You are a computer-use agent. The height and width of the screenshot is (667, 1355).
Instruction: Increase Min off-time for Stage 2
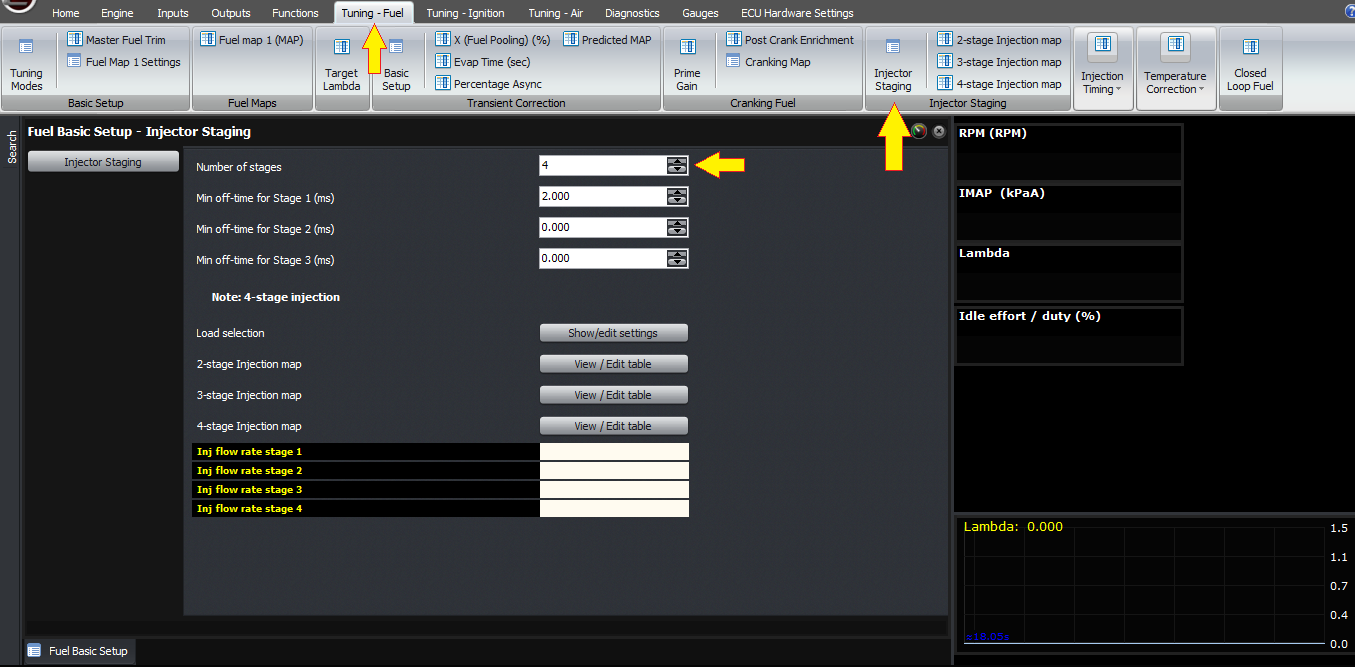678,224
